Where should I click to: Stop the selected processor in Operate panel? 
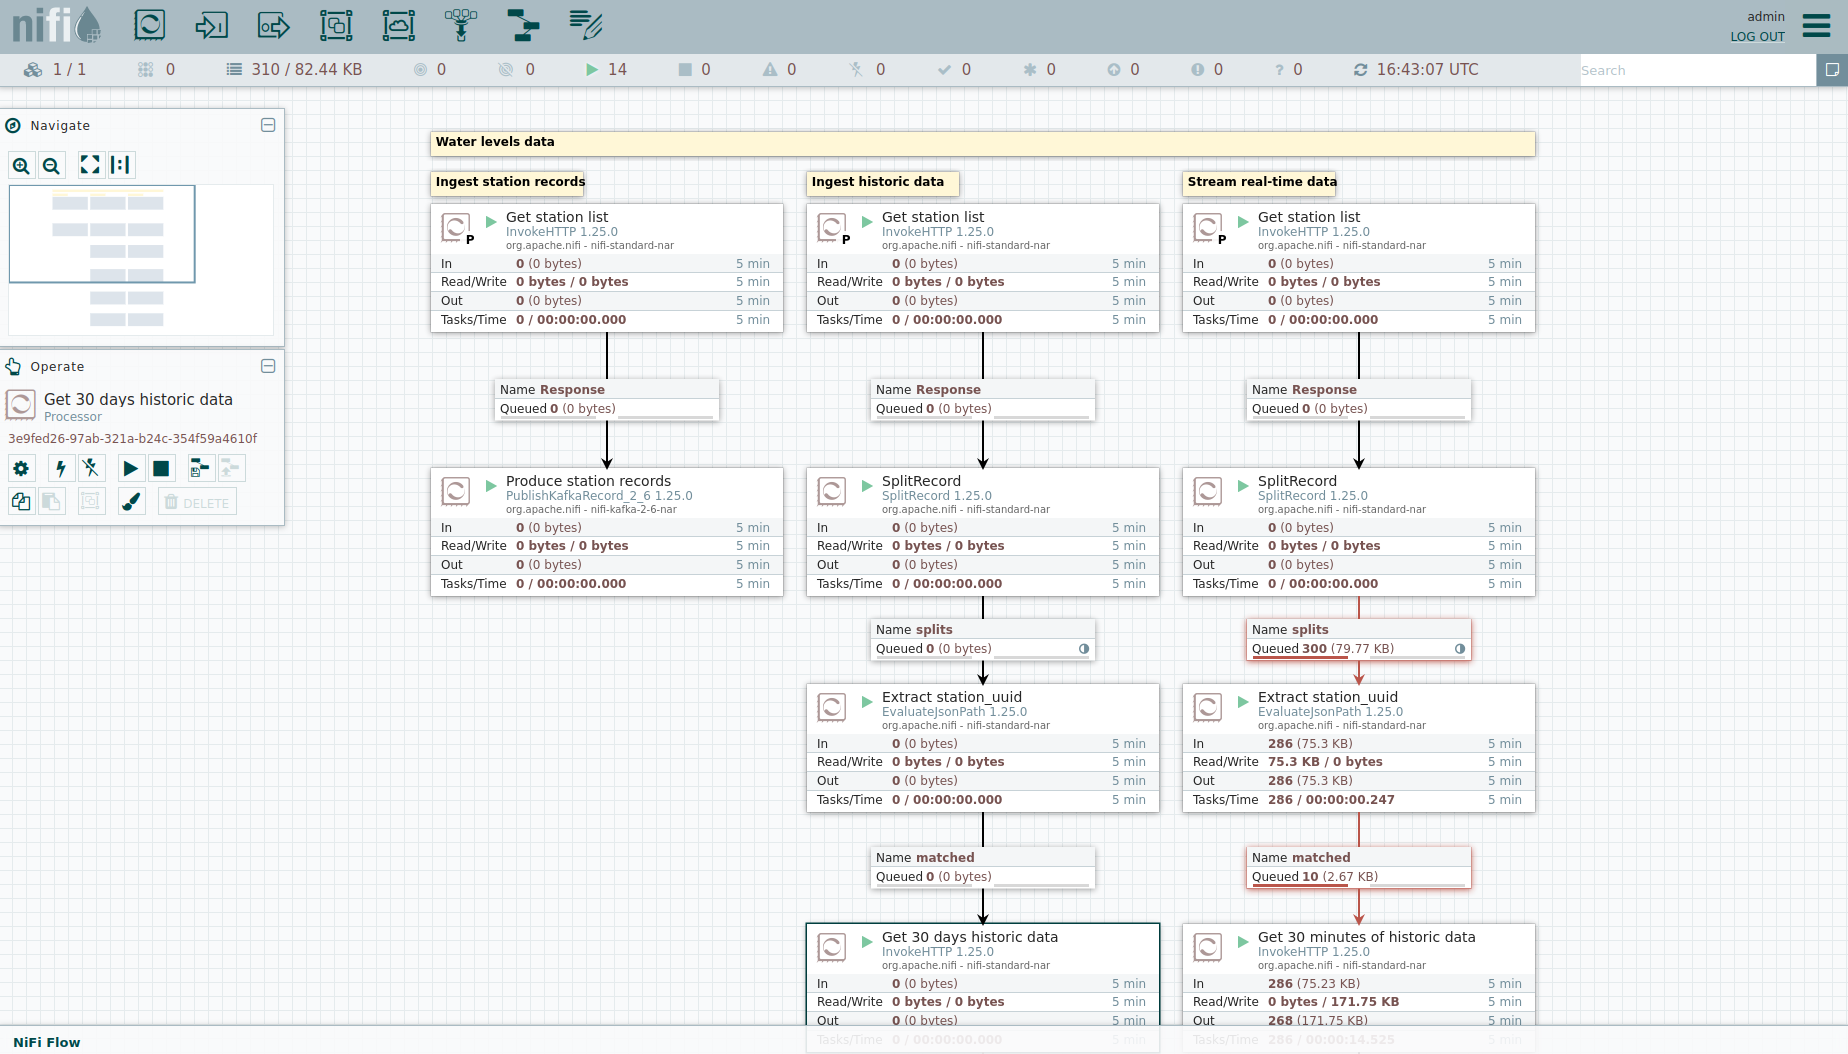(x=161, y=468)
